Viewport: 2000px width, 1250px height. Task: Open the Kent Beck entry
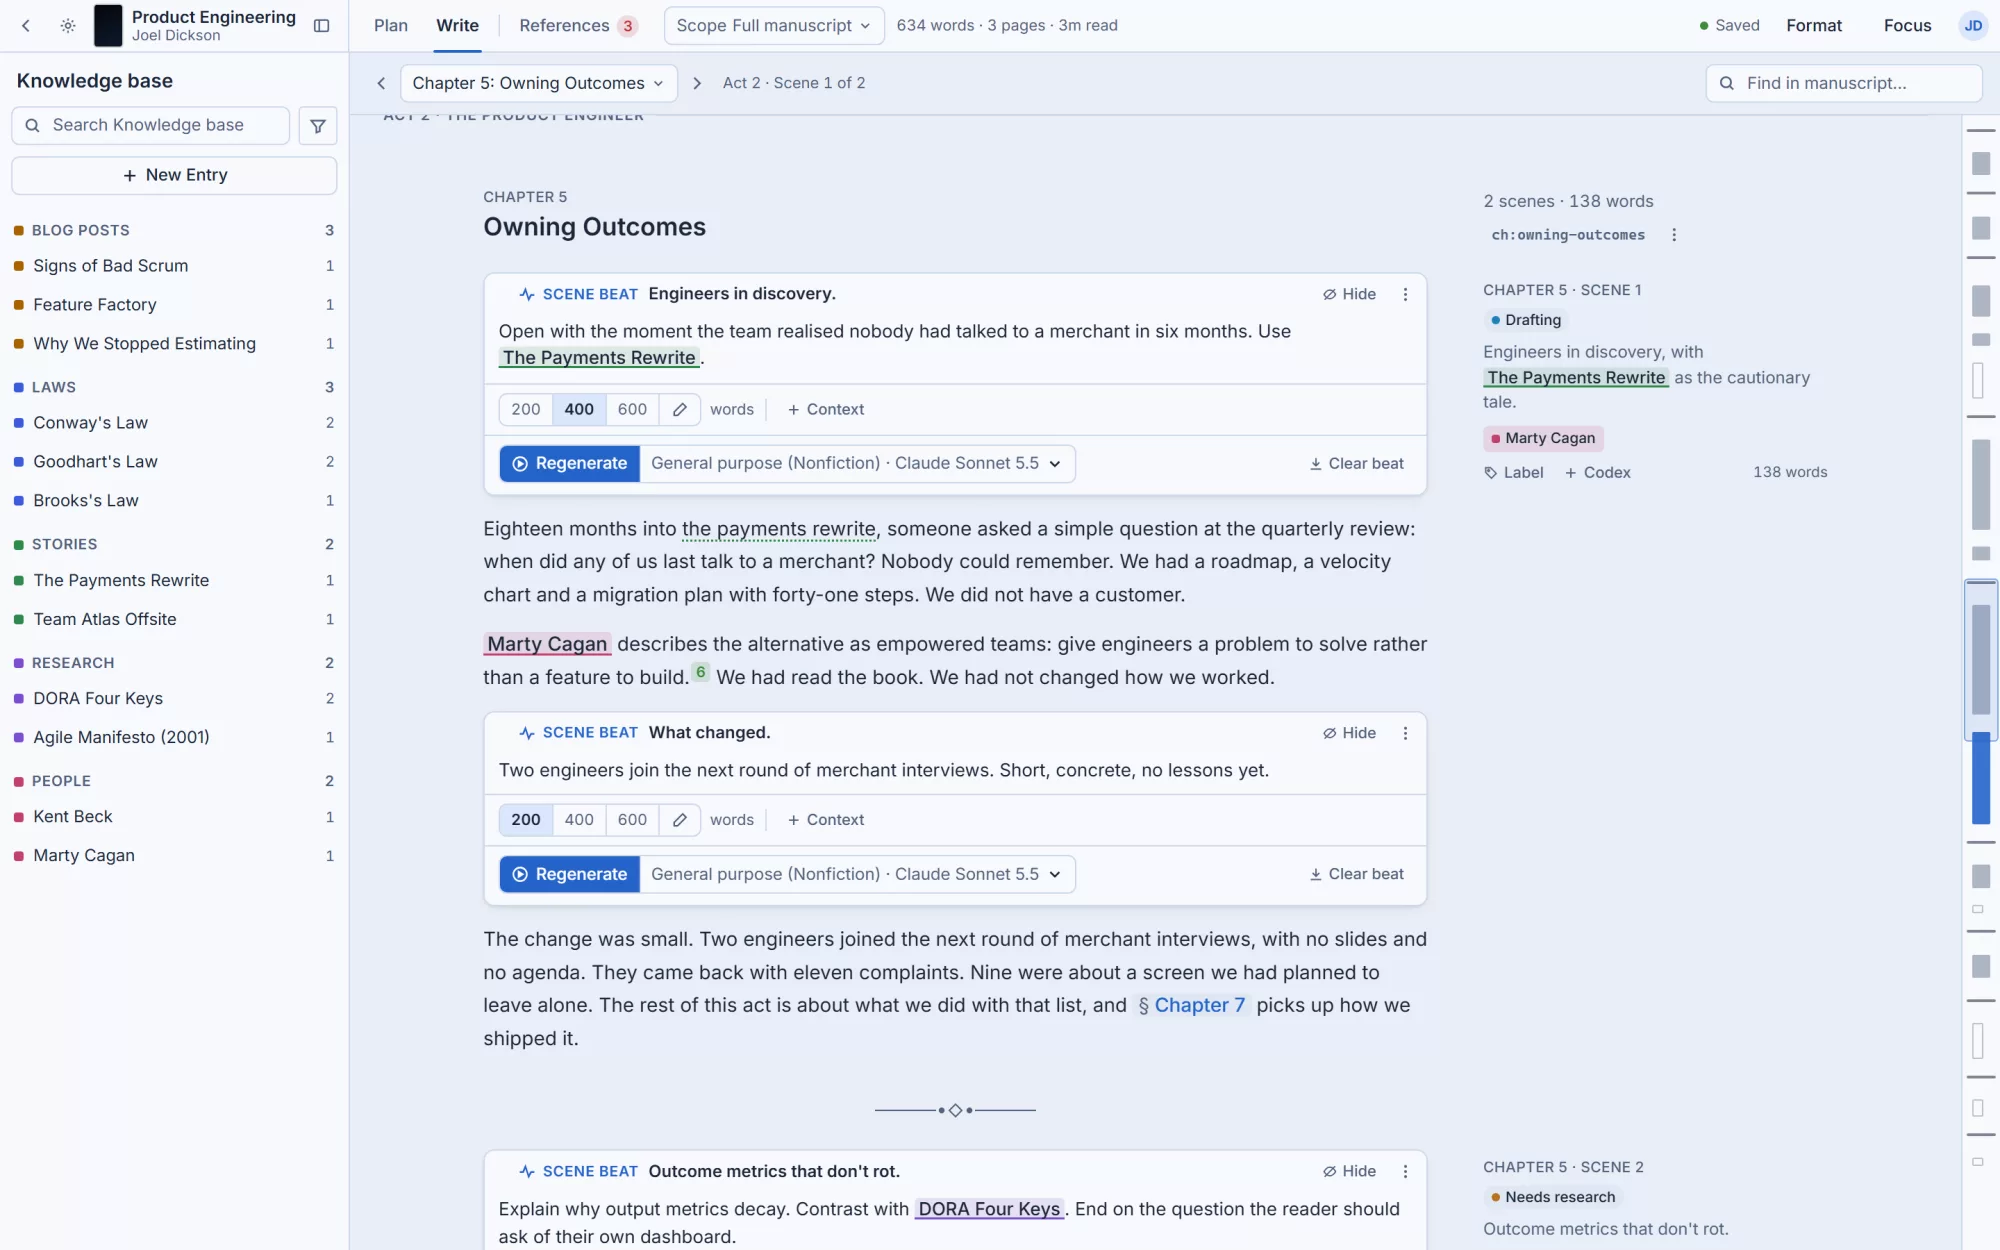(174, 817)
